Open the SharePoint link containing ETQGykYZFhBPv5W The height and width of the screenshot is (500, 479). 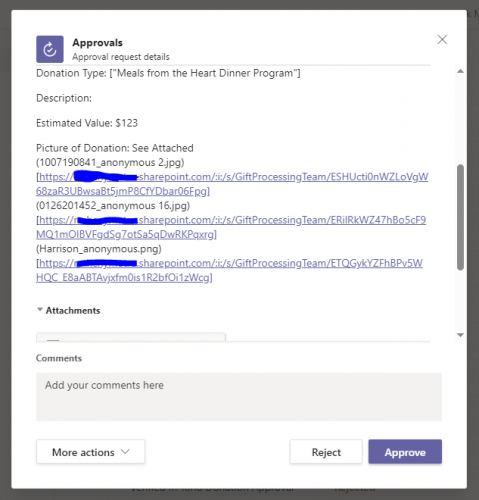click(229, 270)
